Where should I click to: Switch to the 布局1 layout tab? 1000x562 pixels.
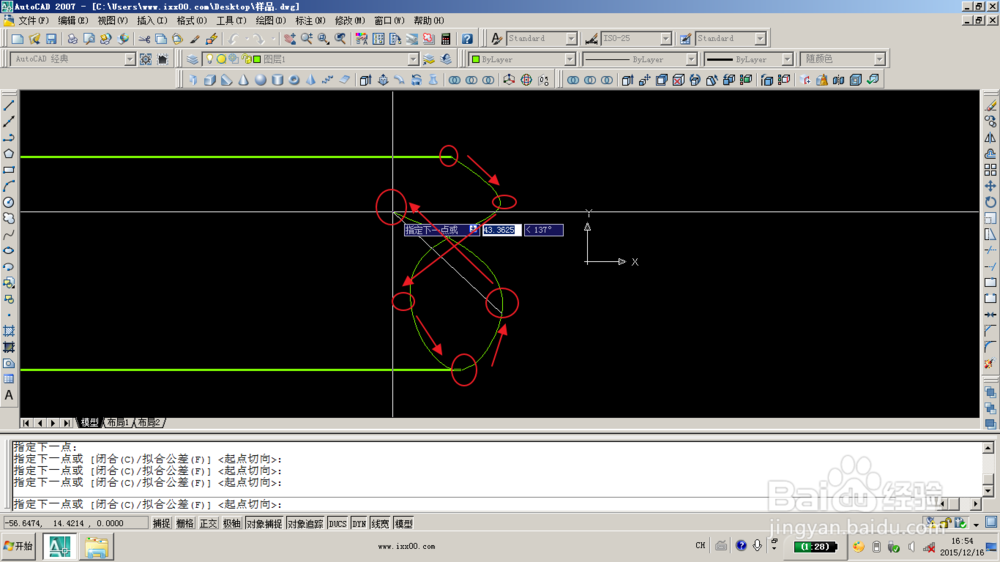(118, 423)
